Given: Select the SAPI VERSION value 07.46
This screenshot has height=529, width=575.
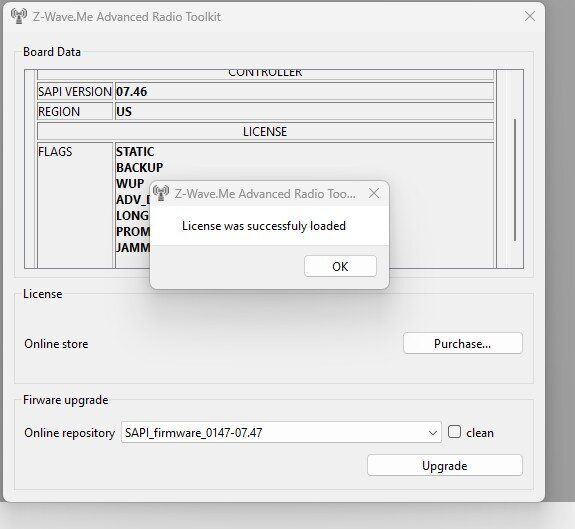Looking at the screenshot, I should click(x=131, y=92).
